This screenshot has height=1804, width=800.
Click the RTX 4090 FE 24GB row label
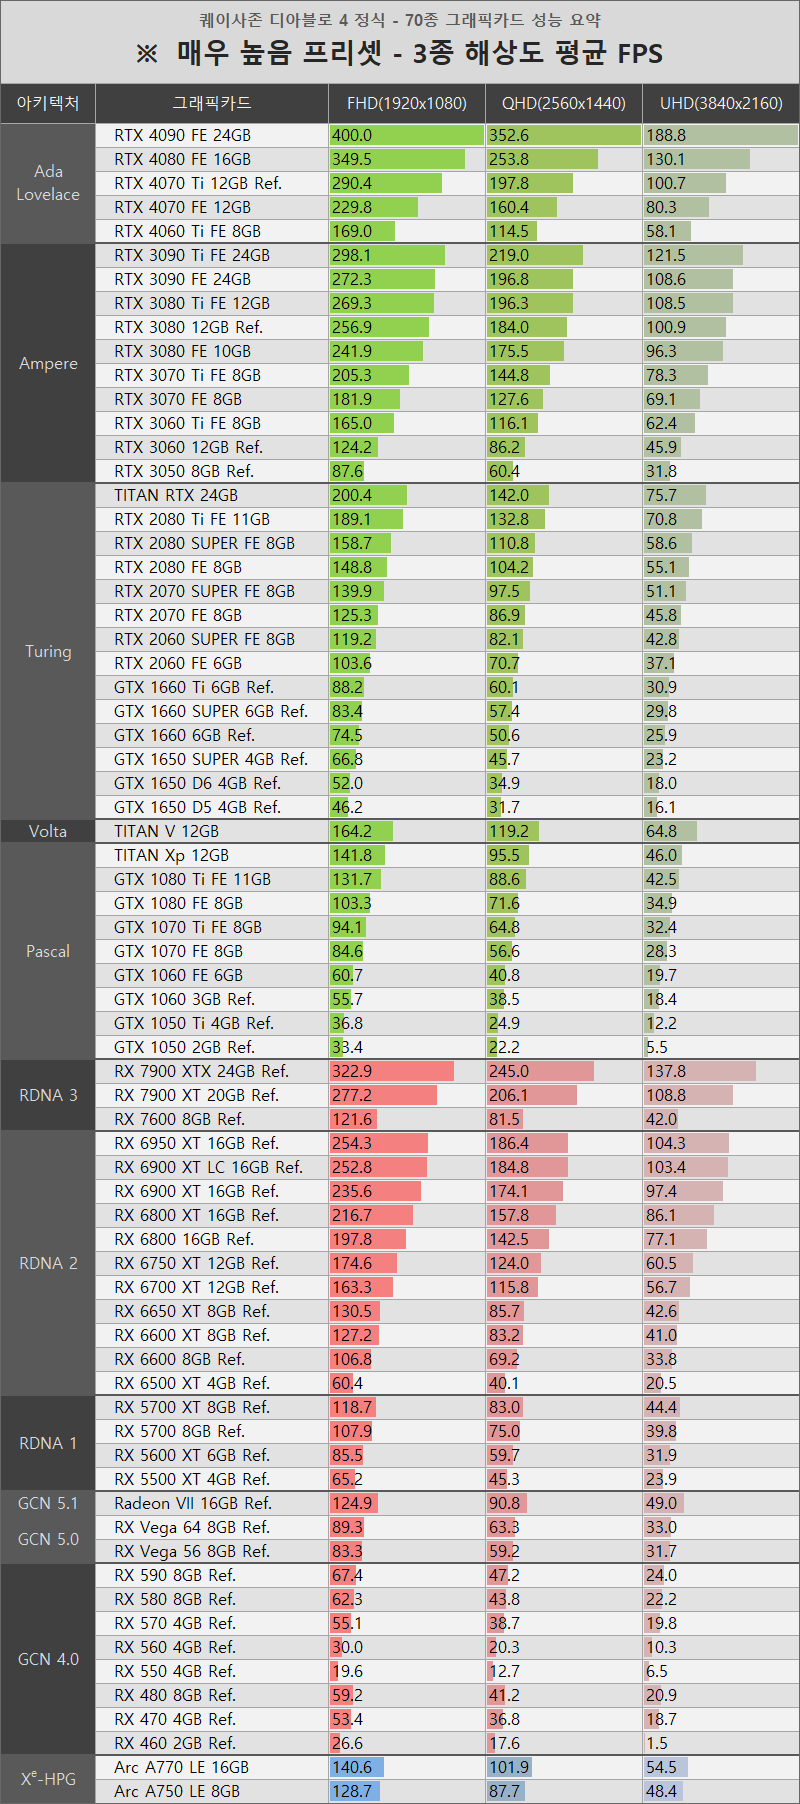point(182,135)
